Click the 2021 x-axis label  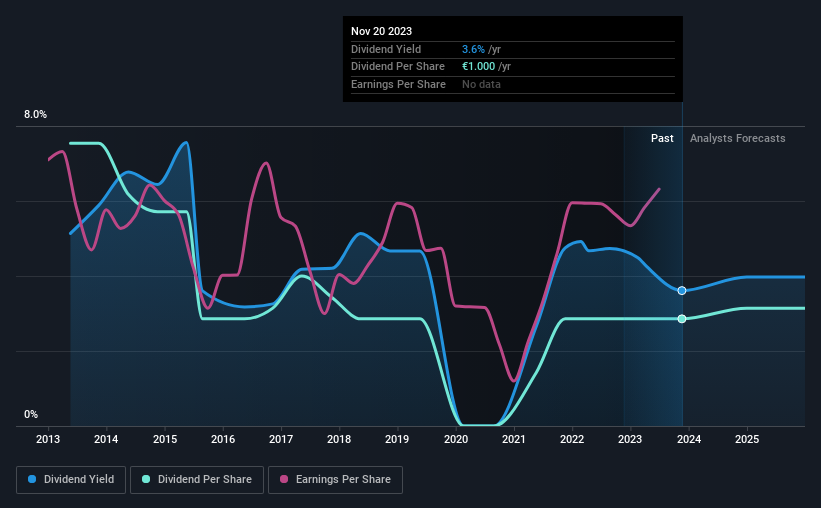(514, 439)
